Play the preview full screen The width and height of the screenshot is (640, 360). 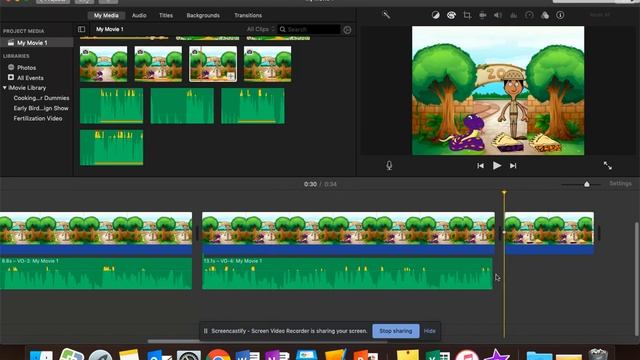(x=607, y=165)
